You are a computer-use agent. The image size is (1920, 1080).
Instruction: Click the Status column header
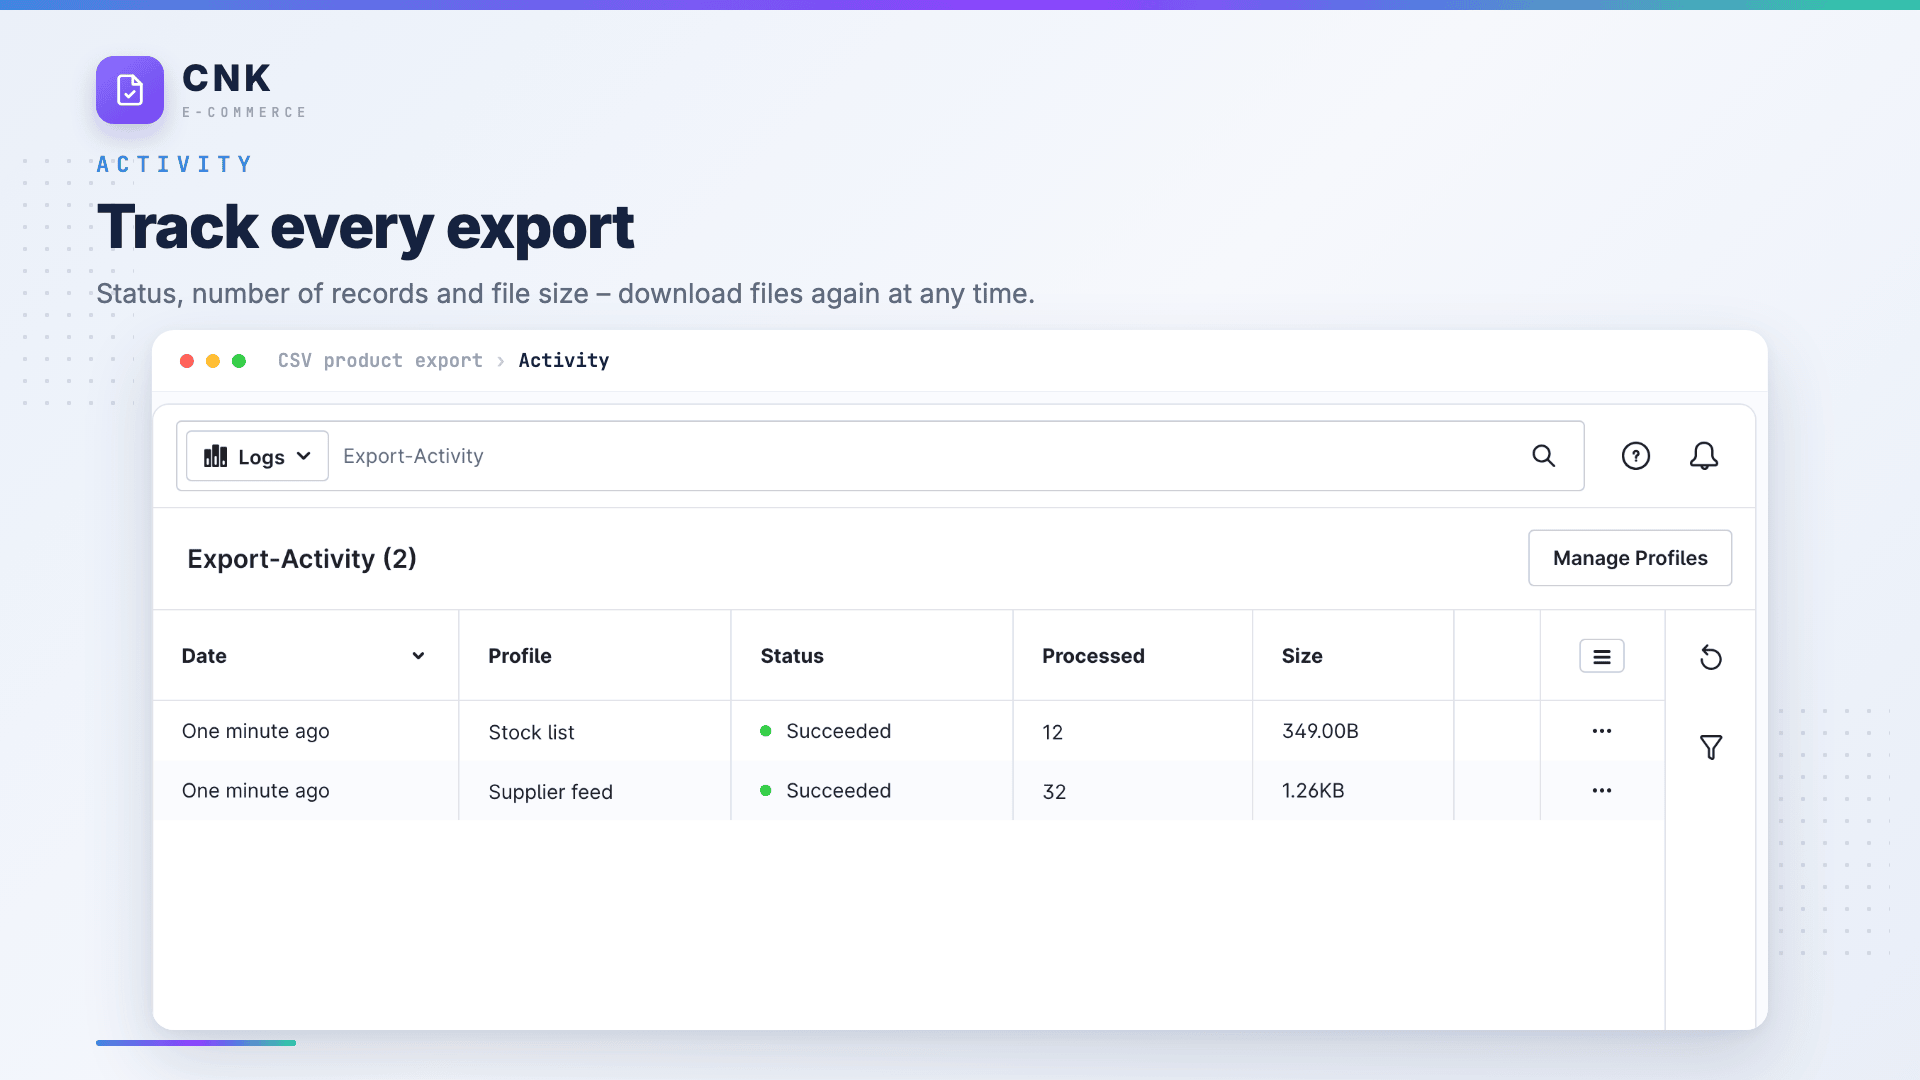(x=791, y=656)
